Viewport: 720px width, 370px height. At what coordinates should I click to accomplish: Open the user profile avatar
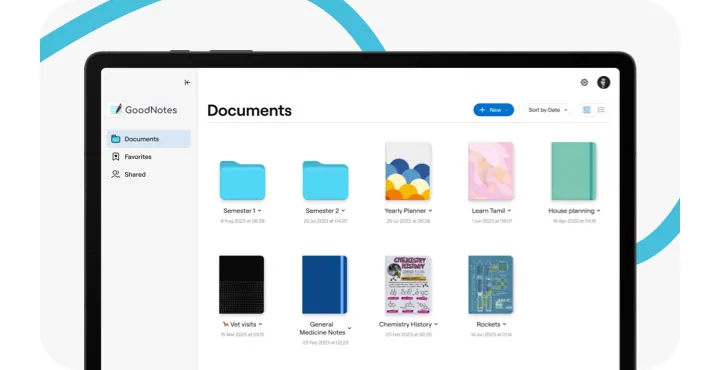[x=603, y=83]
